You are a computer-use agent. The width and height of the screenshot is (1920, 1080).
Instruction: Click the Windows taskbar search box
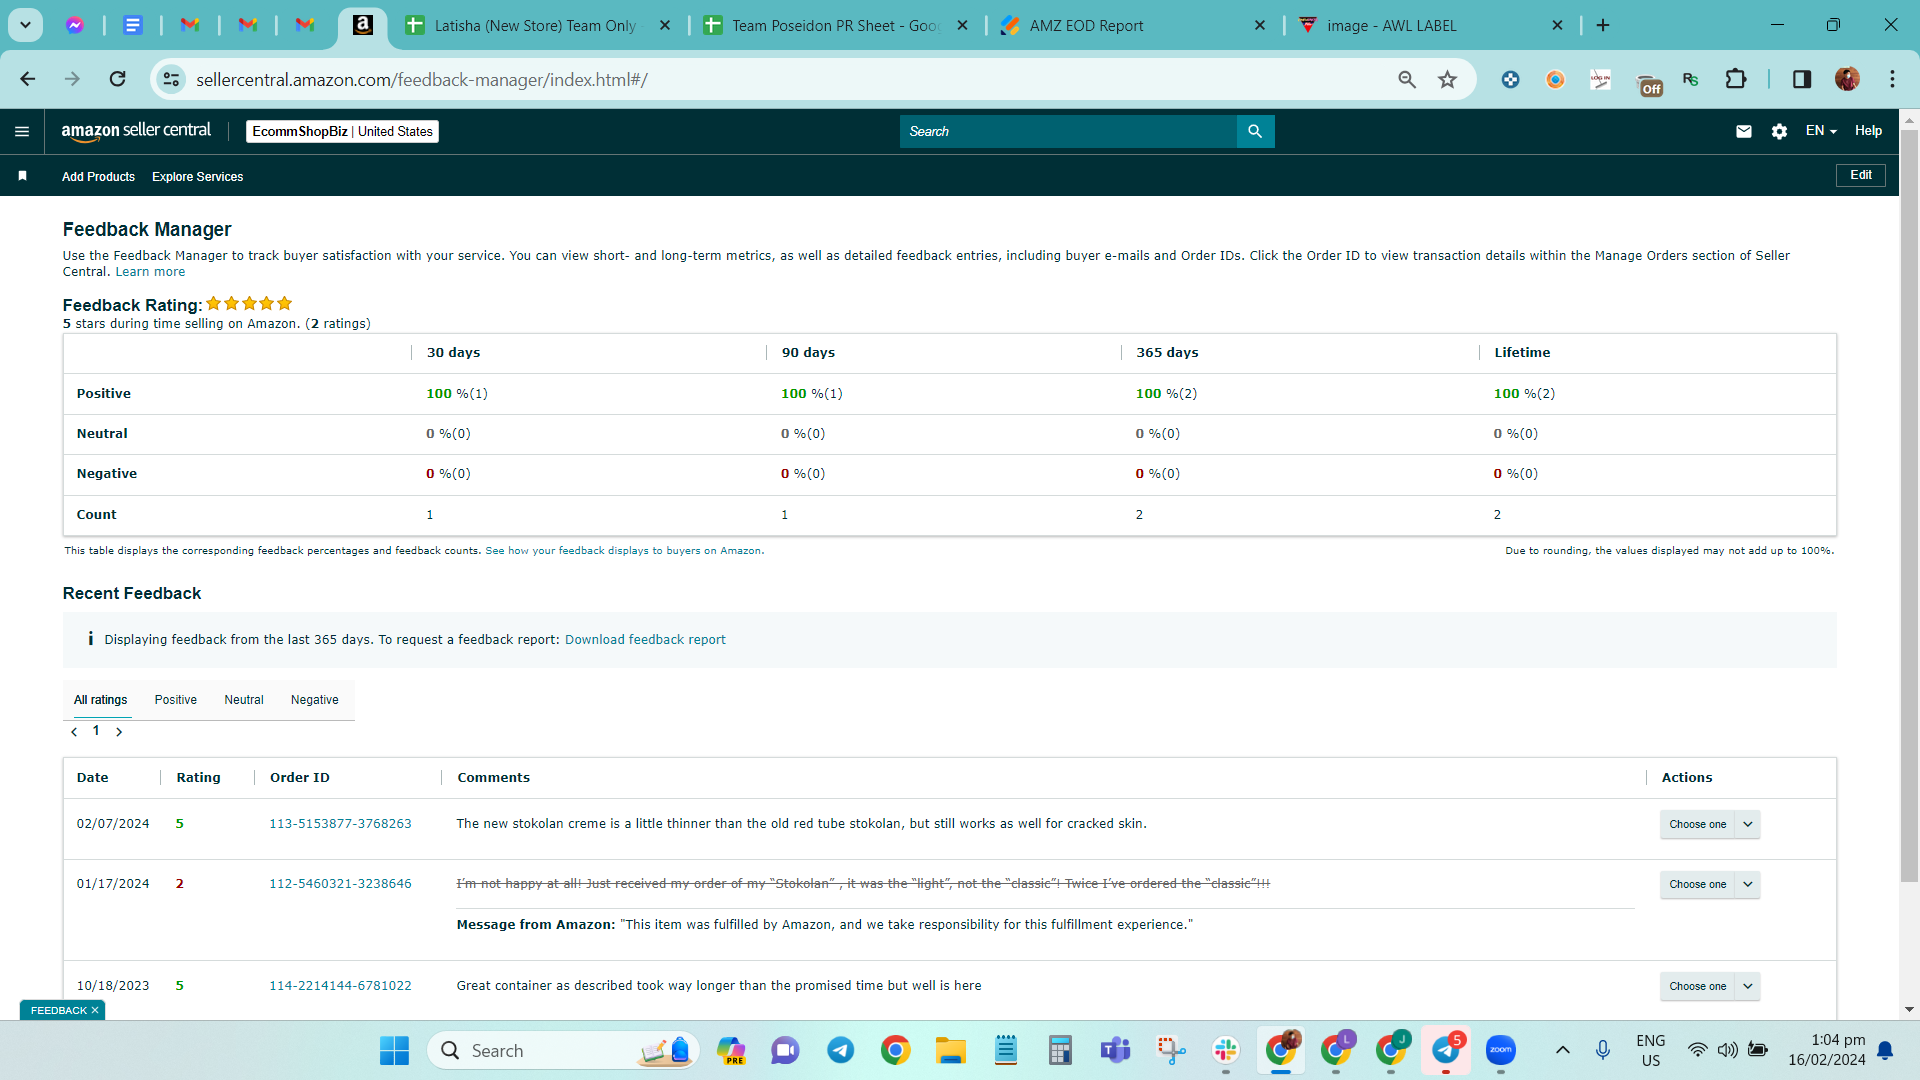click(563, 1050)
